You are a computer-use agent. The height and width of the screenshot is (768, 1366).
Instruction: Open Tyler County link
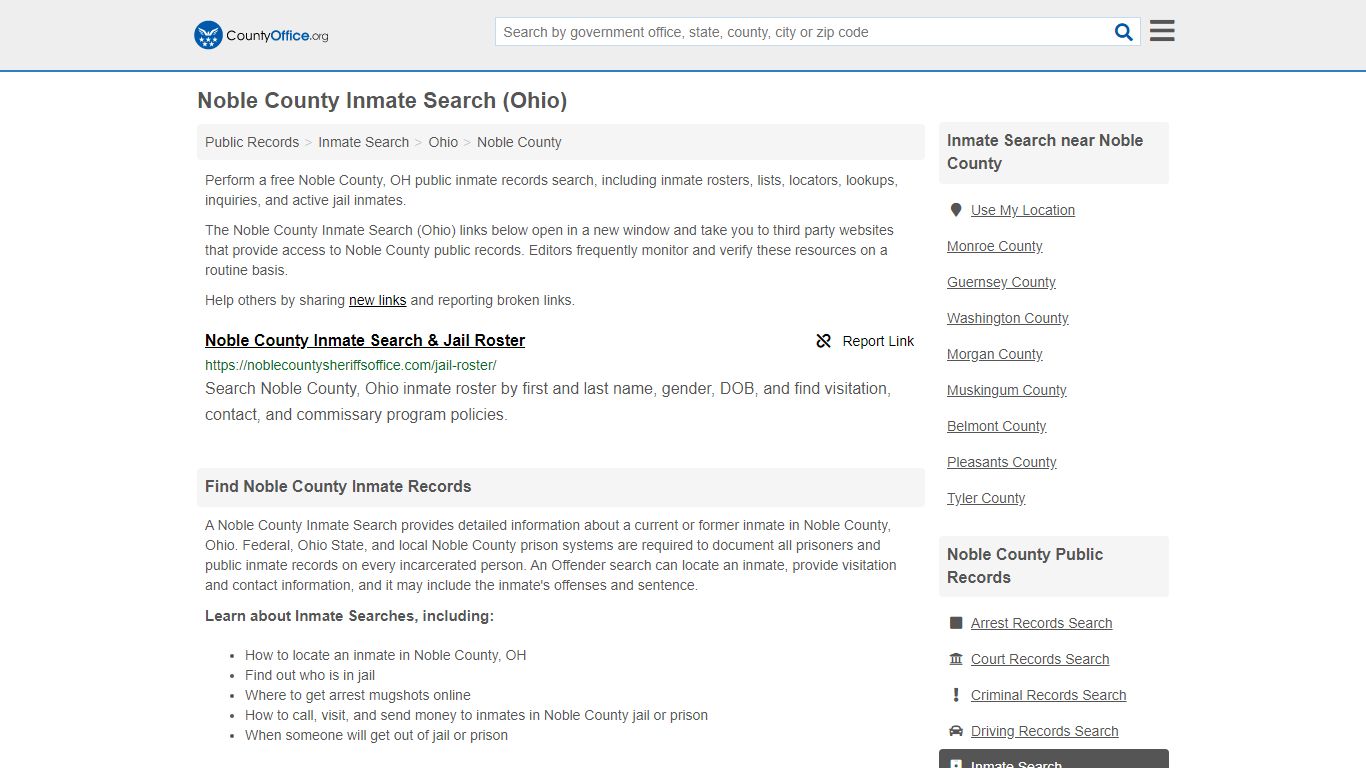[x=986, y=498]
